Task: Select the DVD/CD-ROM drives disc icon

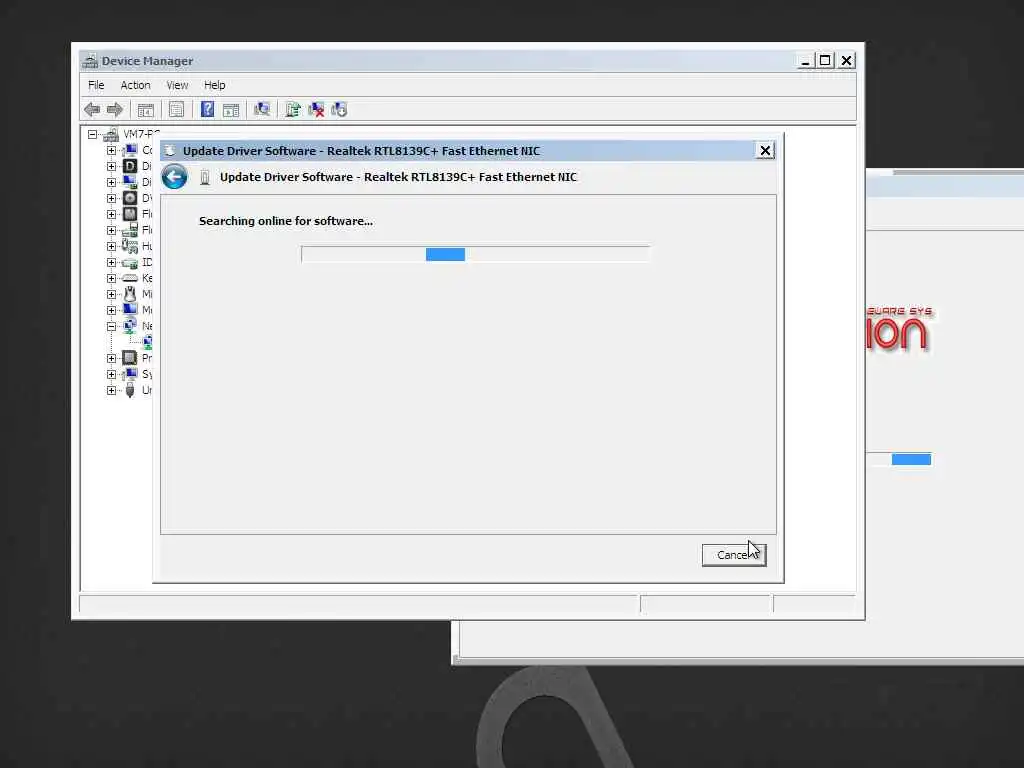Action: pyautogui.click(x=130, y=198)
